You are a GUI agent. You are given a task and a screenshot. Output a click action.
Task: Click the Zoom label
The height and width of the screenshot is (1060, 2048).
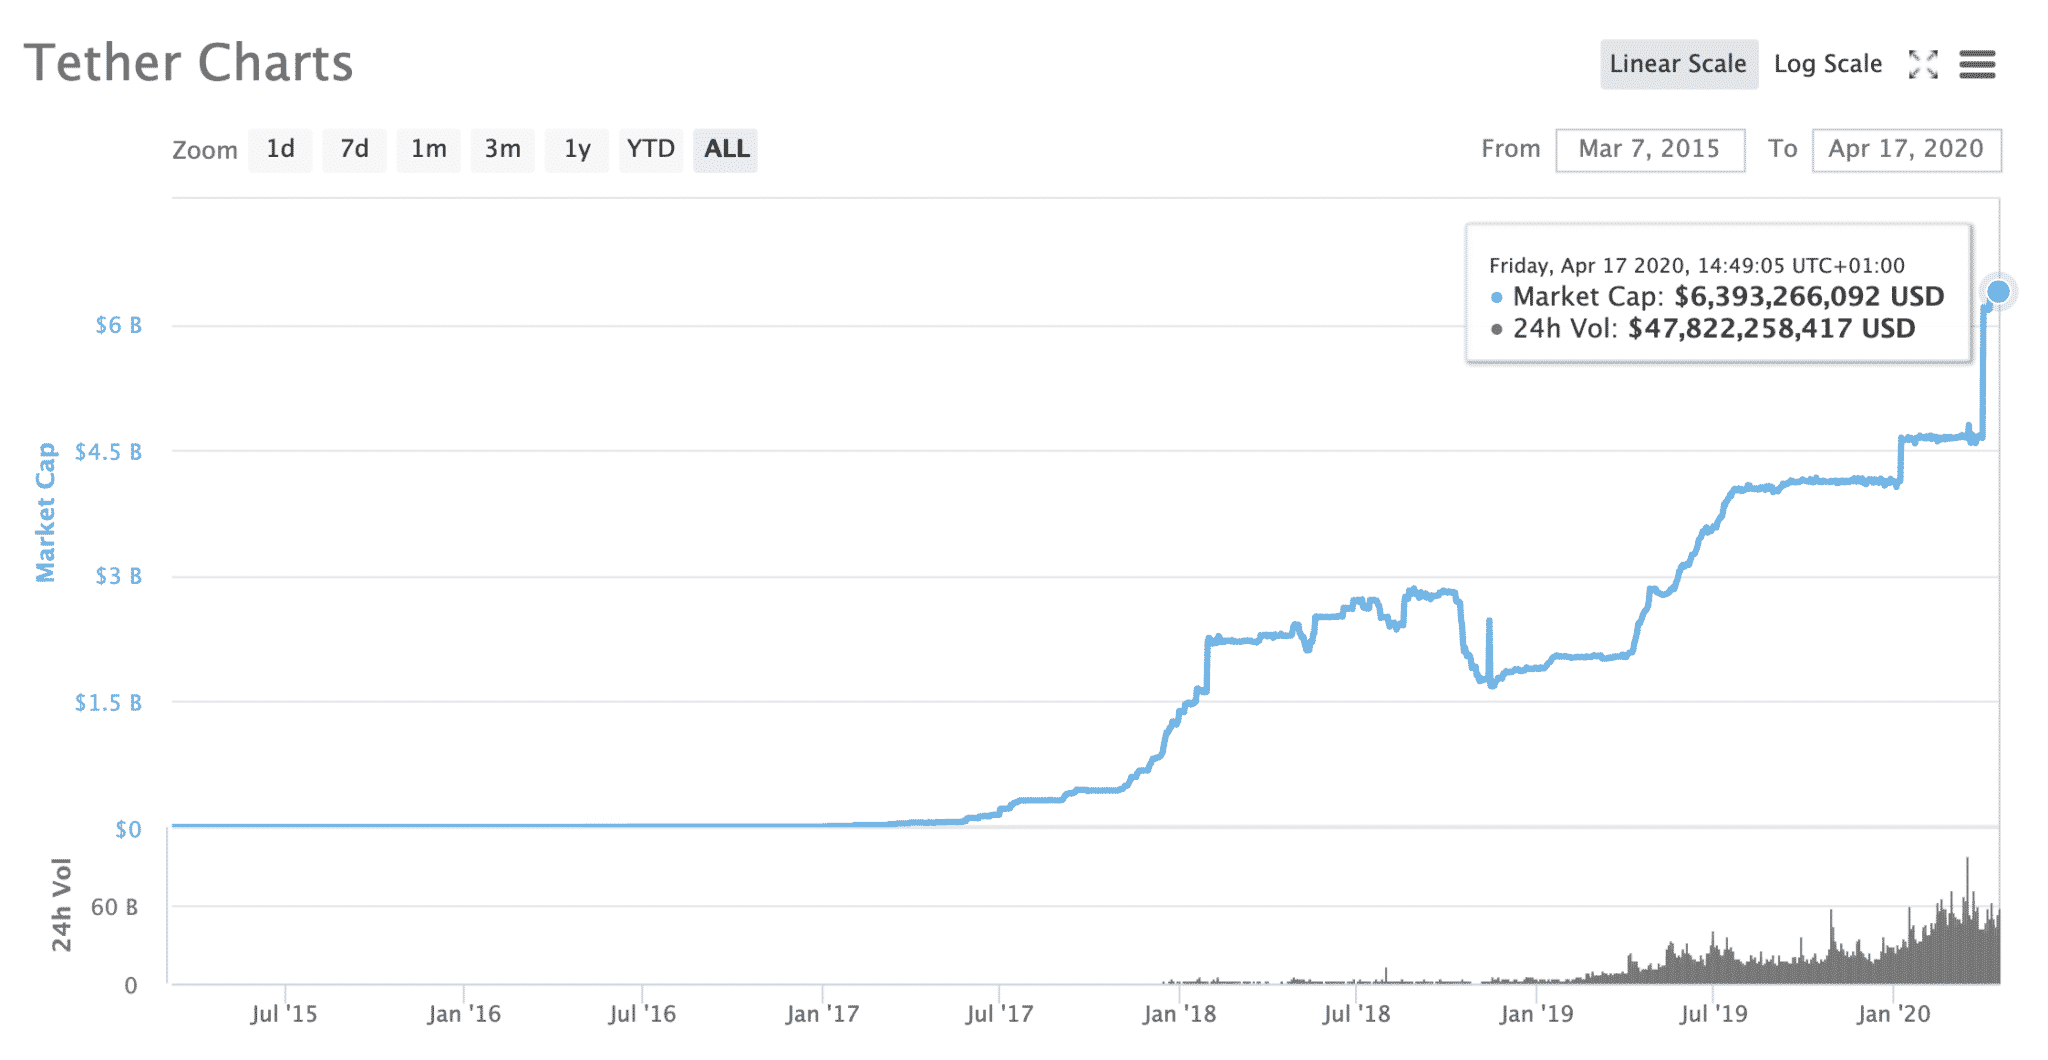(x=205, y=150)
